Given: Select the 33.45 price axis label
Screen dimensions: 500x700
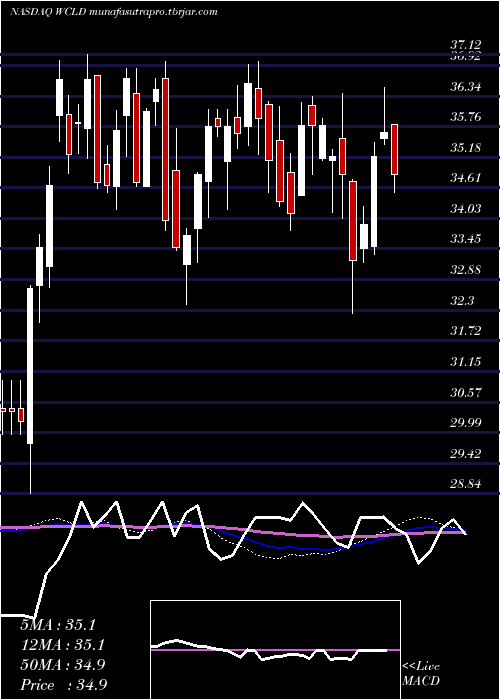Looking at the screenshot, I should coord(466,239).
